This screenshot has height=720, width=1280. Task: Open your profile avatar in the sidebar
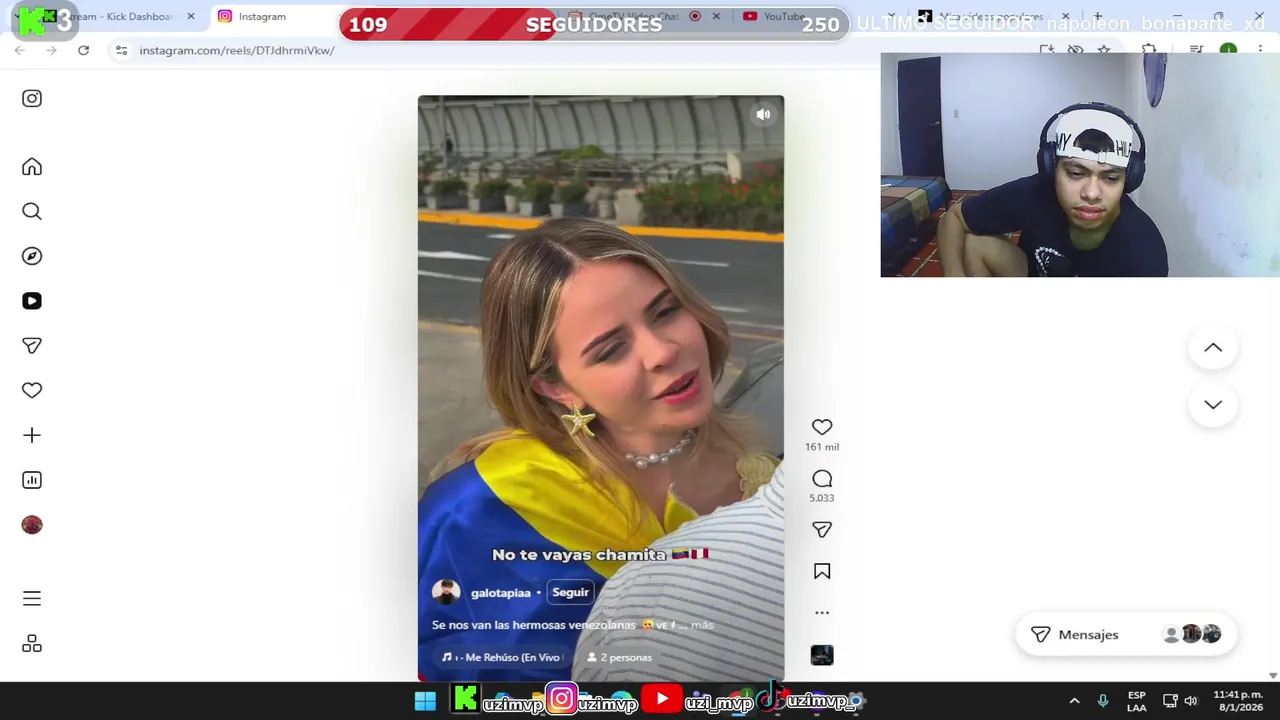click(32, 525)
